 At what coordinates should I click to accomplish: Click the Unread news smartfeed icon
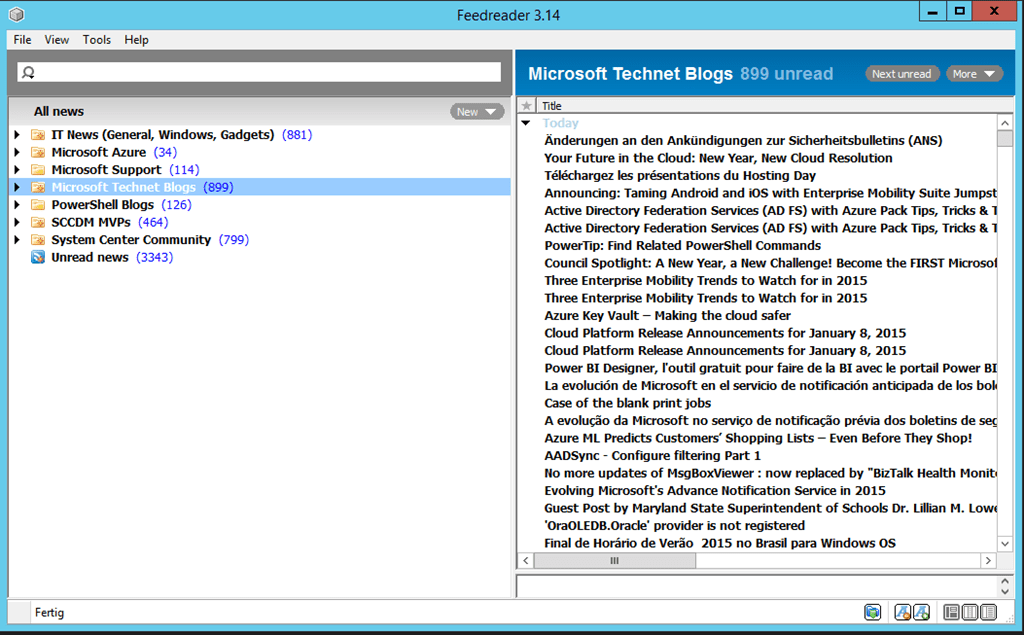click(38, 257)
